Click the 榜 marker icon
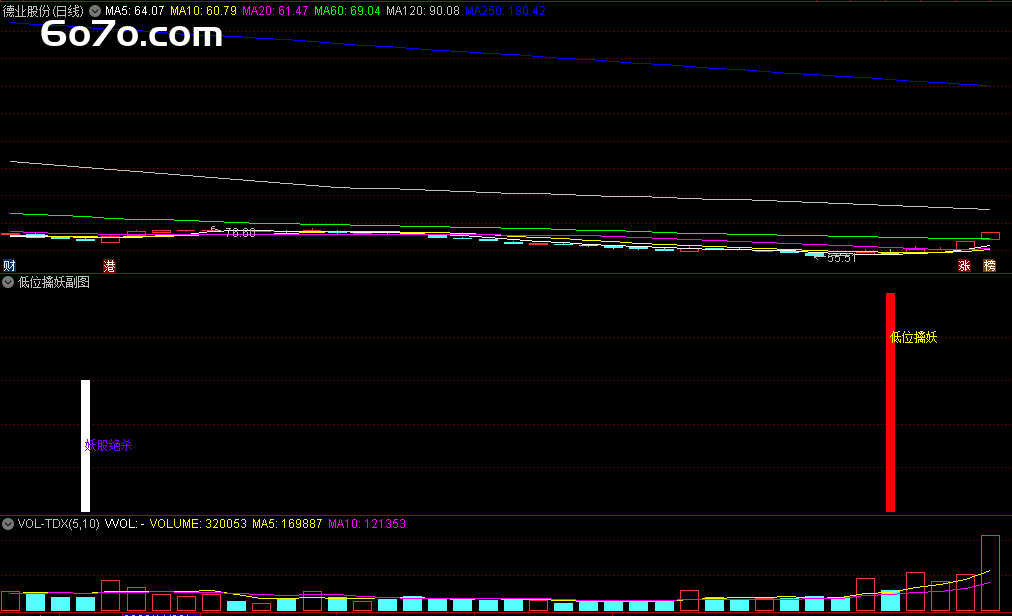The width and height of the screenshot is (1012, 616). point(990,266)
